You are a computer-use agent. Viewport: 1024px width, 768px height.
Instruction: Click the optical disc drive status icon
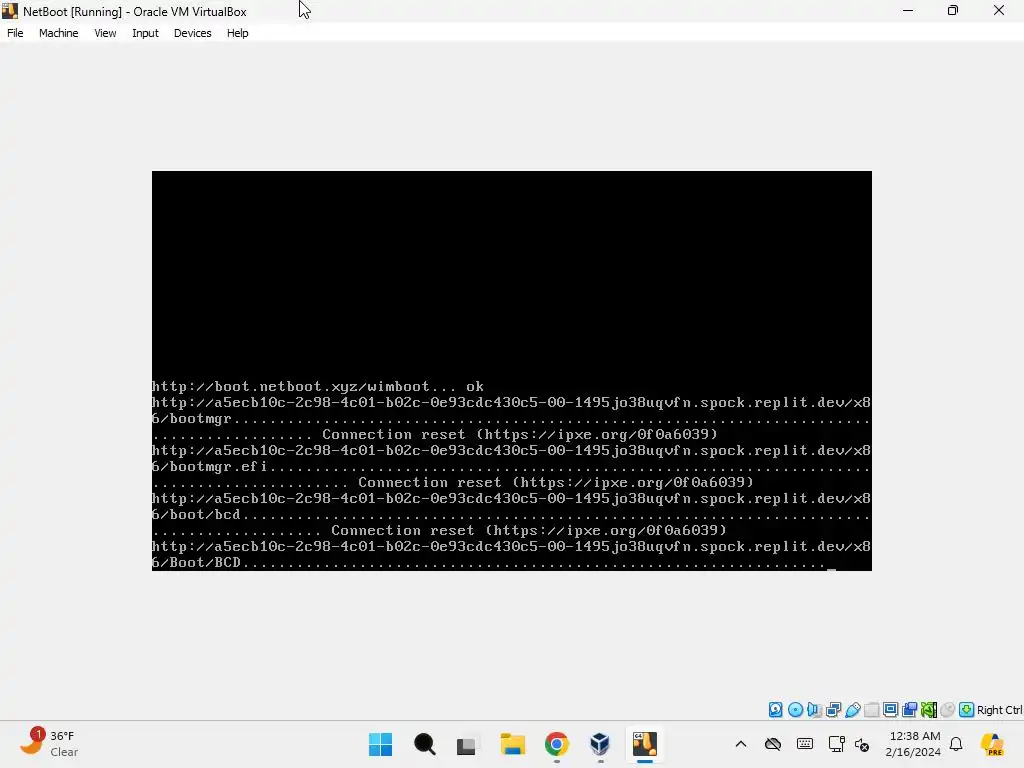pyautogui.click(x=795, y=710)
